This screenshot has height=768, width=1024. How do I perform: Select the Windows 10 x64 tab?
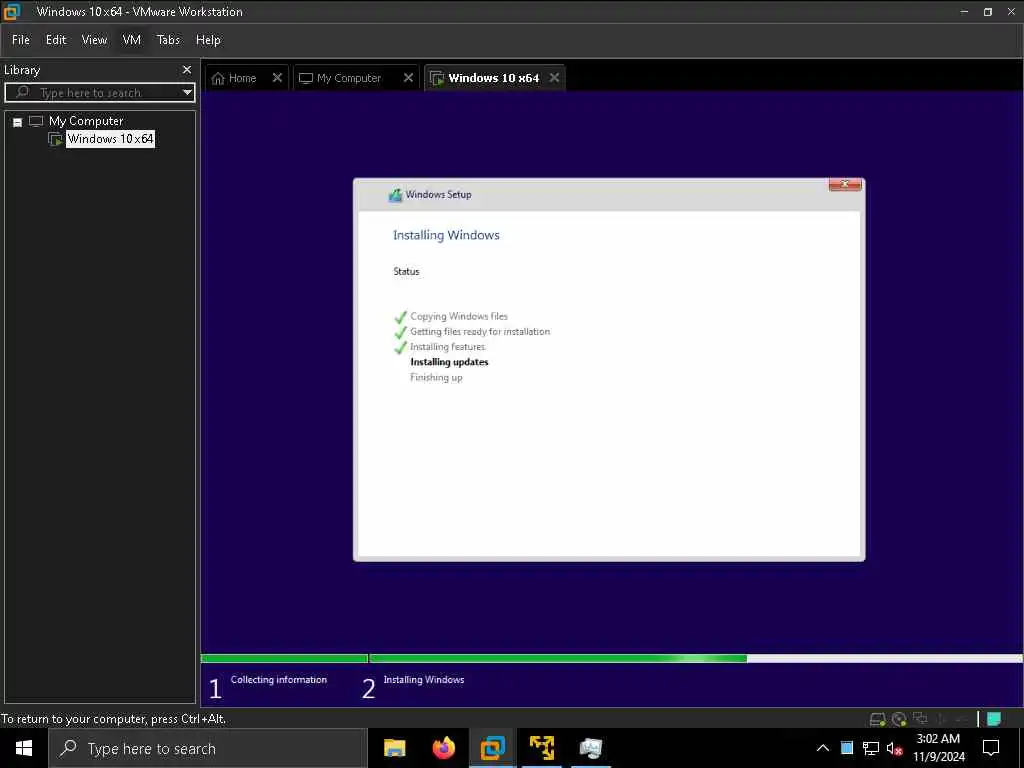[494, 78]
